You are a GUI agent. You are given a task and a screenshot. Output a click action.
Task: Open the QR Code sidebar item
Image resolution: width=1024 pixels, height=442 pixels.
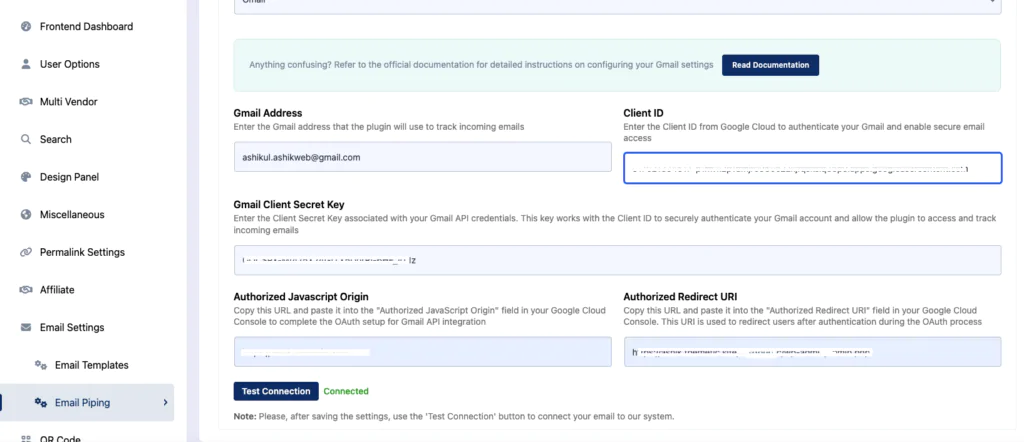60,438
